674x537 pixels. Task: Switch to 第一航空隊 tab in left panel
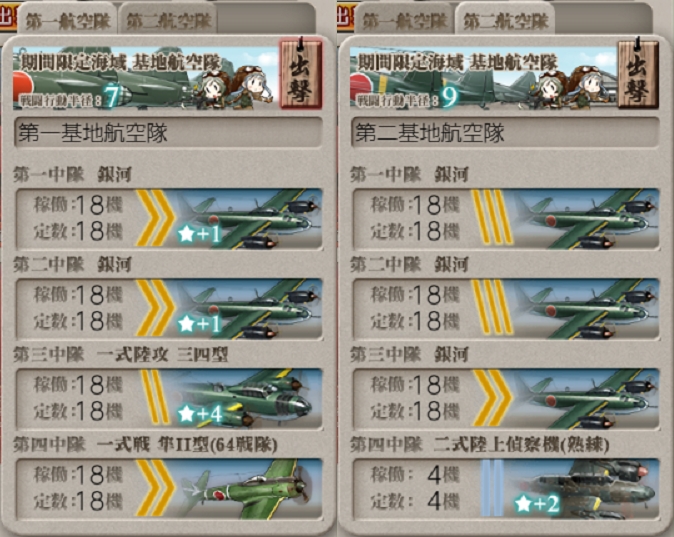click(x=67, y=20)
